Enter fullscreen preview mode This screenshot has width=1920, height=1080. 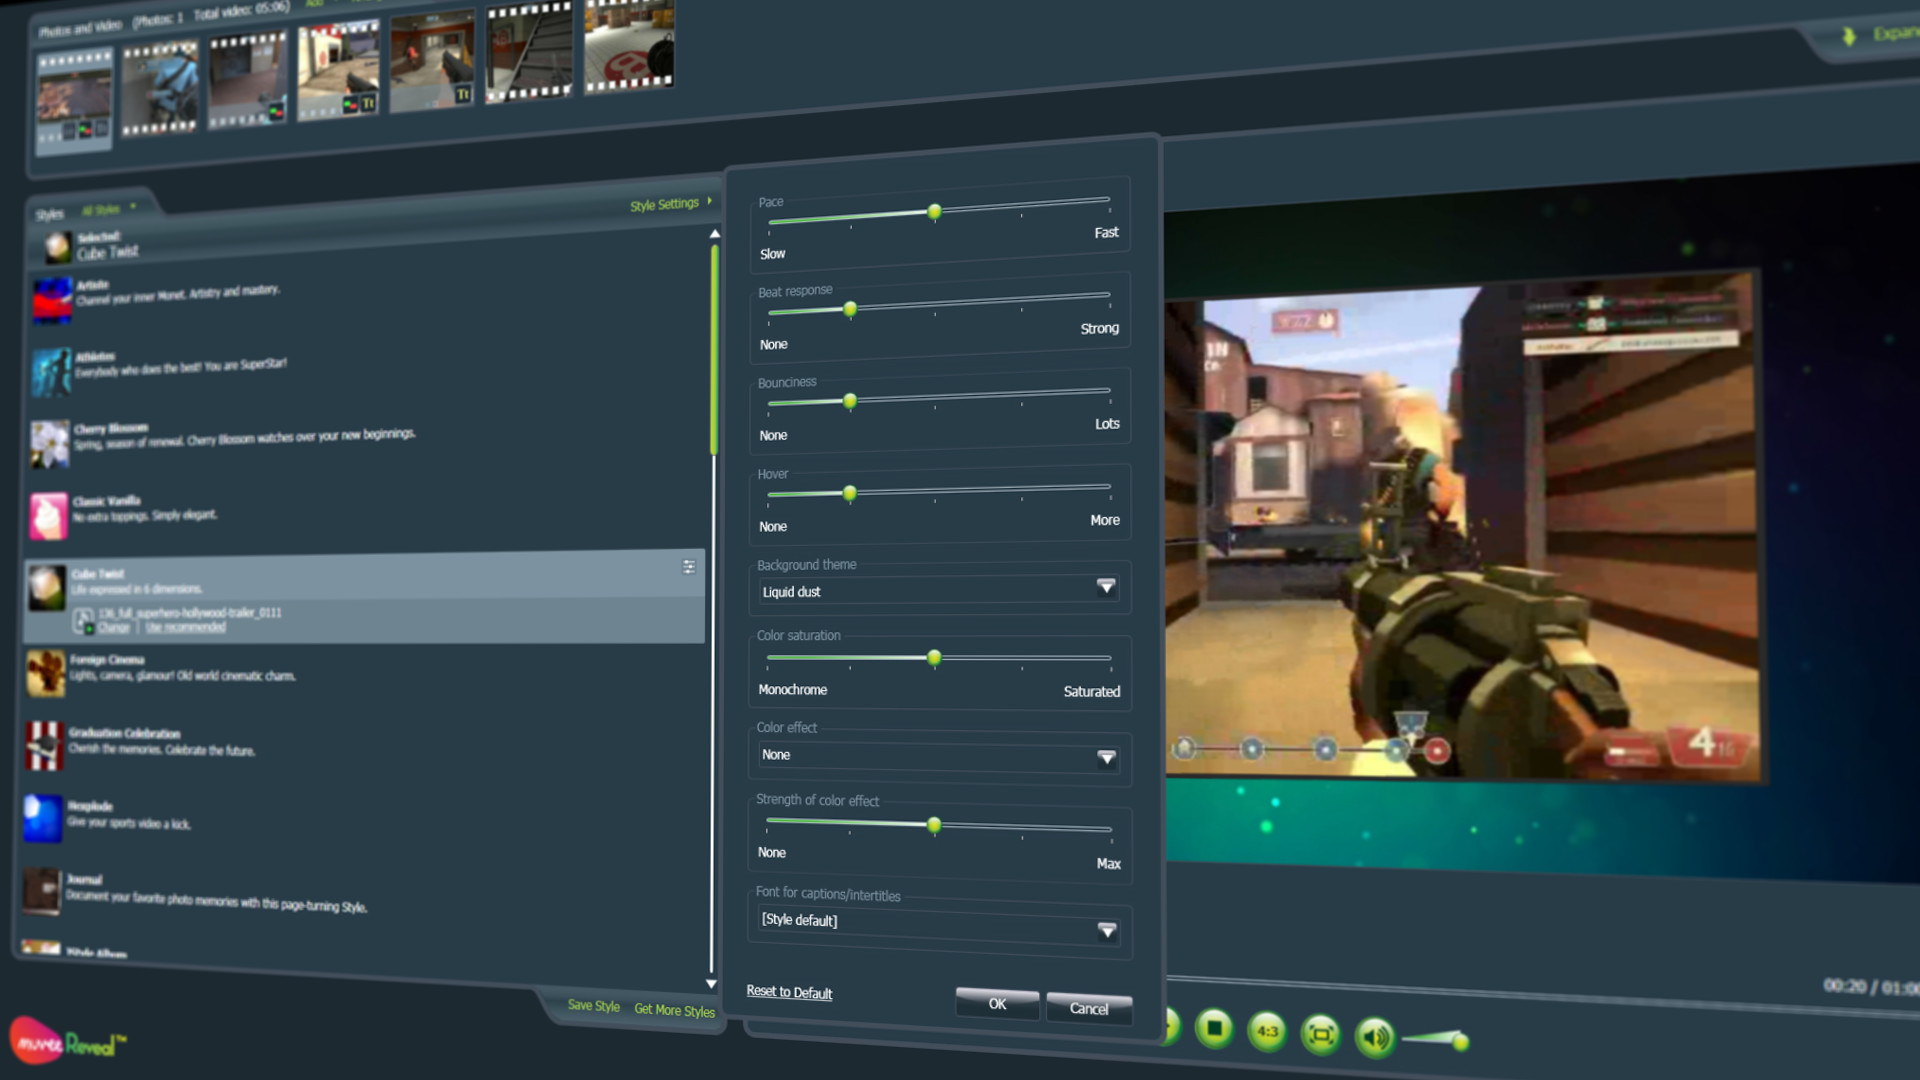(x=1321, y=1033)
